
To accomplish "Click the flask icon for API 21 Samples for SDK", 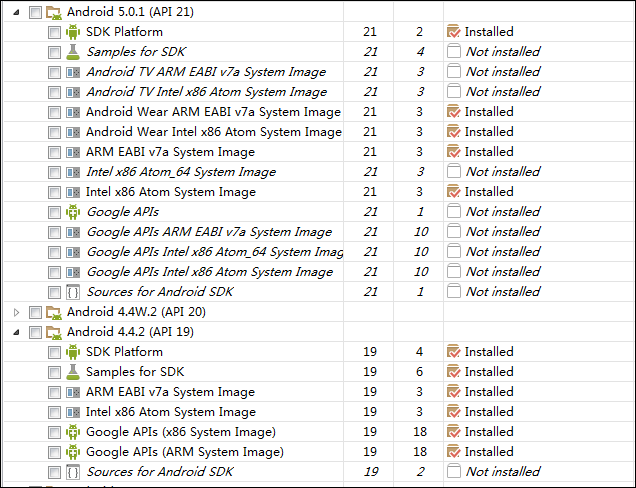I will [72, 52].
